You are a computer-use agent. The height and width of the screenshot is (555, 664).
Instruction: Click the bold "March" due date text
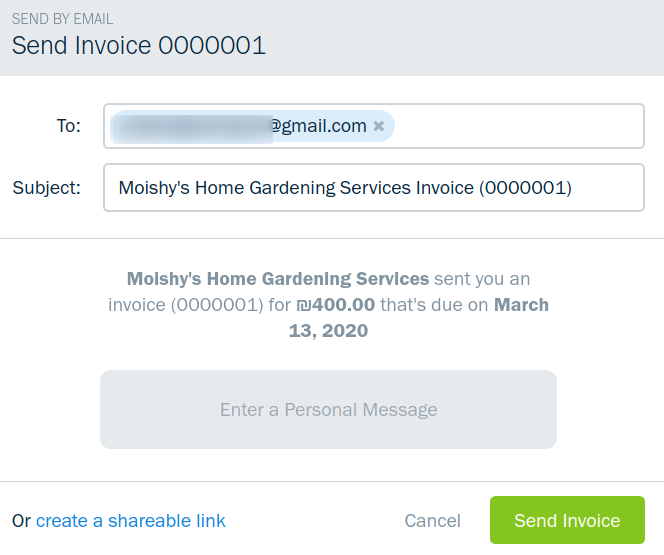pyautogui.click(x=521, y=304)
